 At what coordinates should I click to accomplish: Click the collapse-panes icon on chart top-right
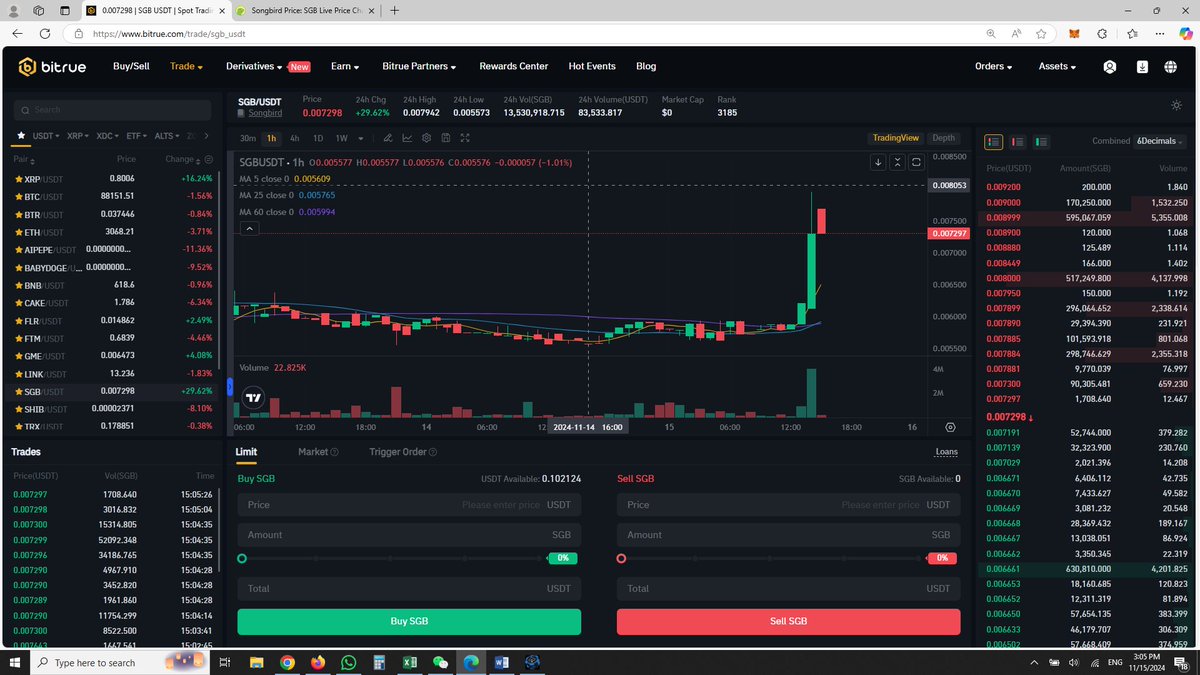click(897, 162)
